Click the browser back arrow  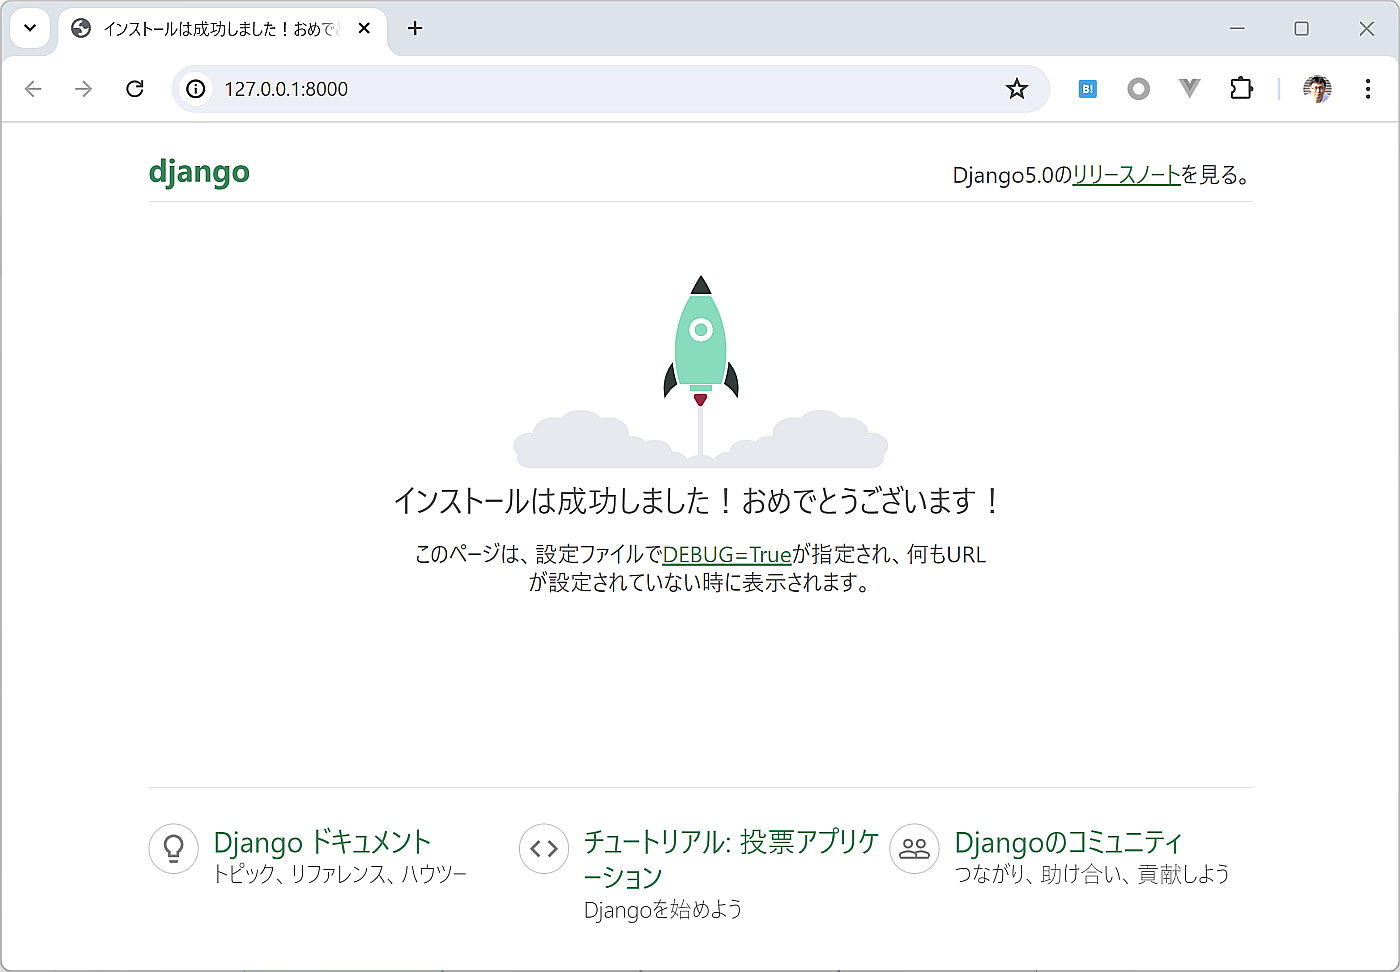(x=33, y=89)
